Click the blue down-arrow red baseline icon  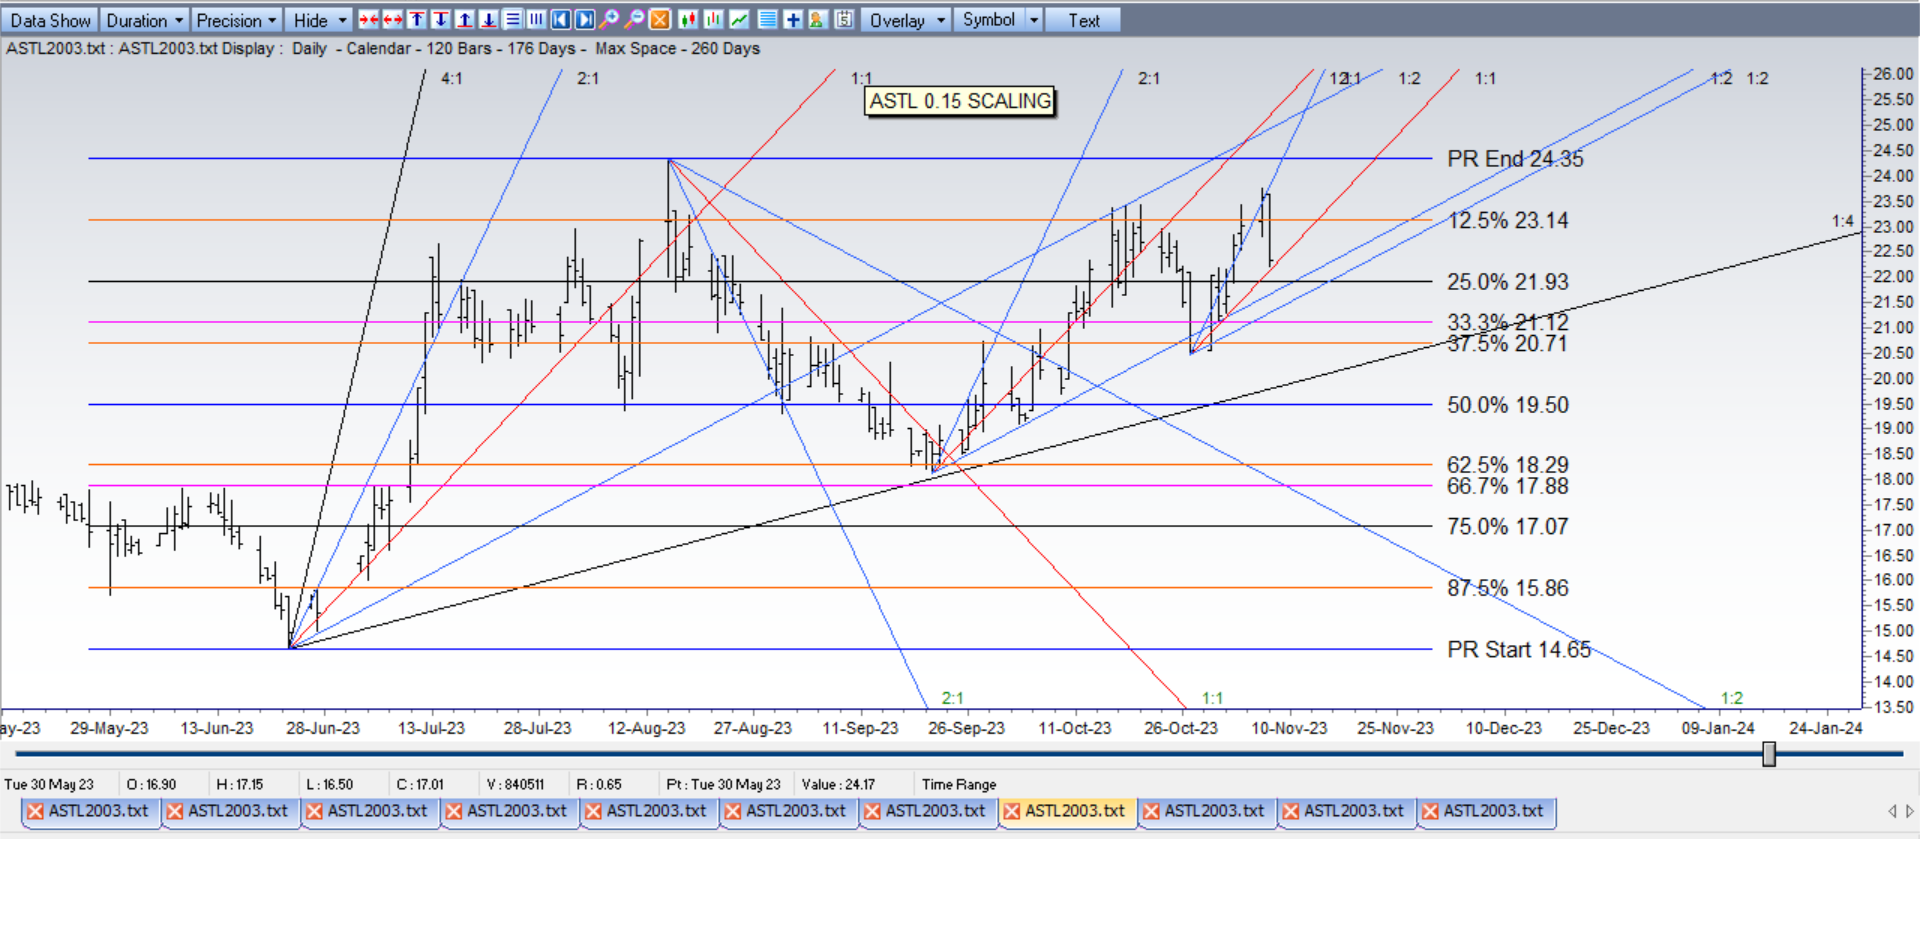(488, 20)
